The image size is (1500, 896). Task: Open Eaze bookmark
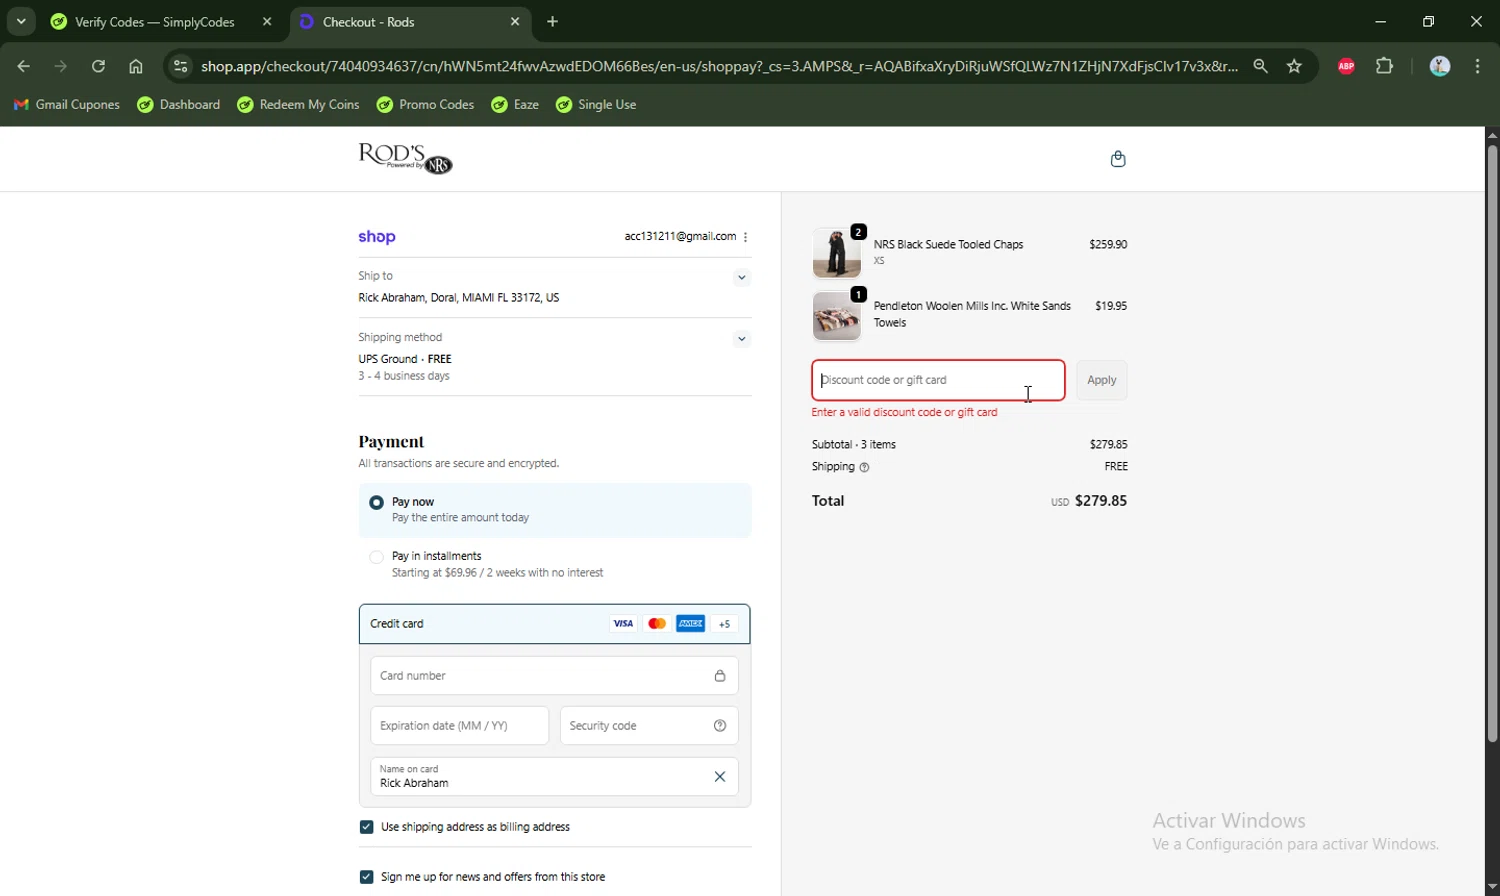515,105
